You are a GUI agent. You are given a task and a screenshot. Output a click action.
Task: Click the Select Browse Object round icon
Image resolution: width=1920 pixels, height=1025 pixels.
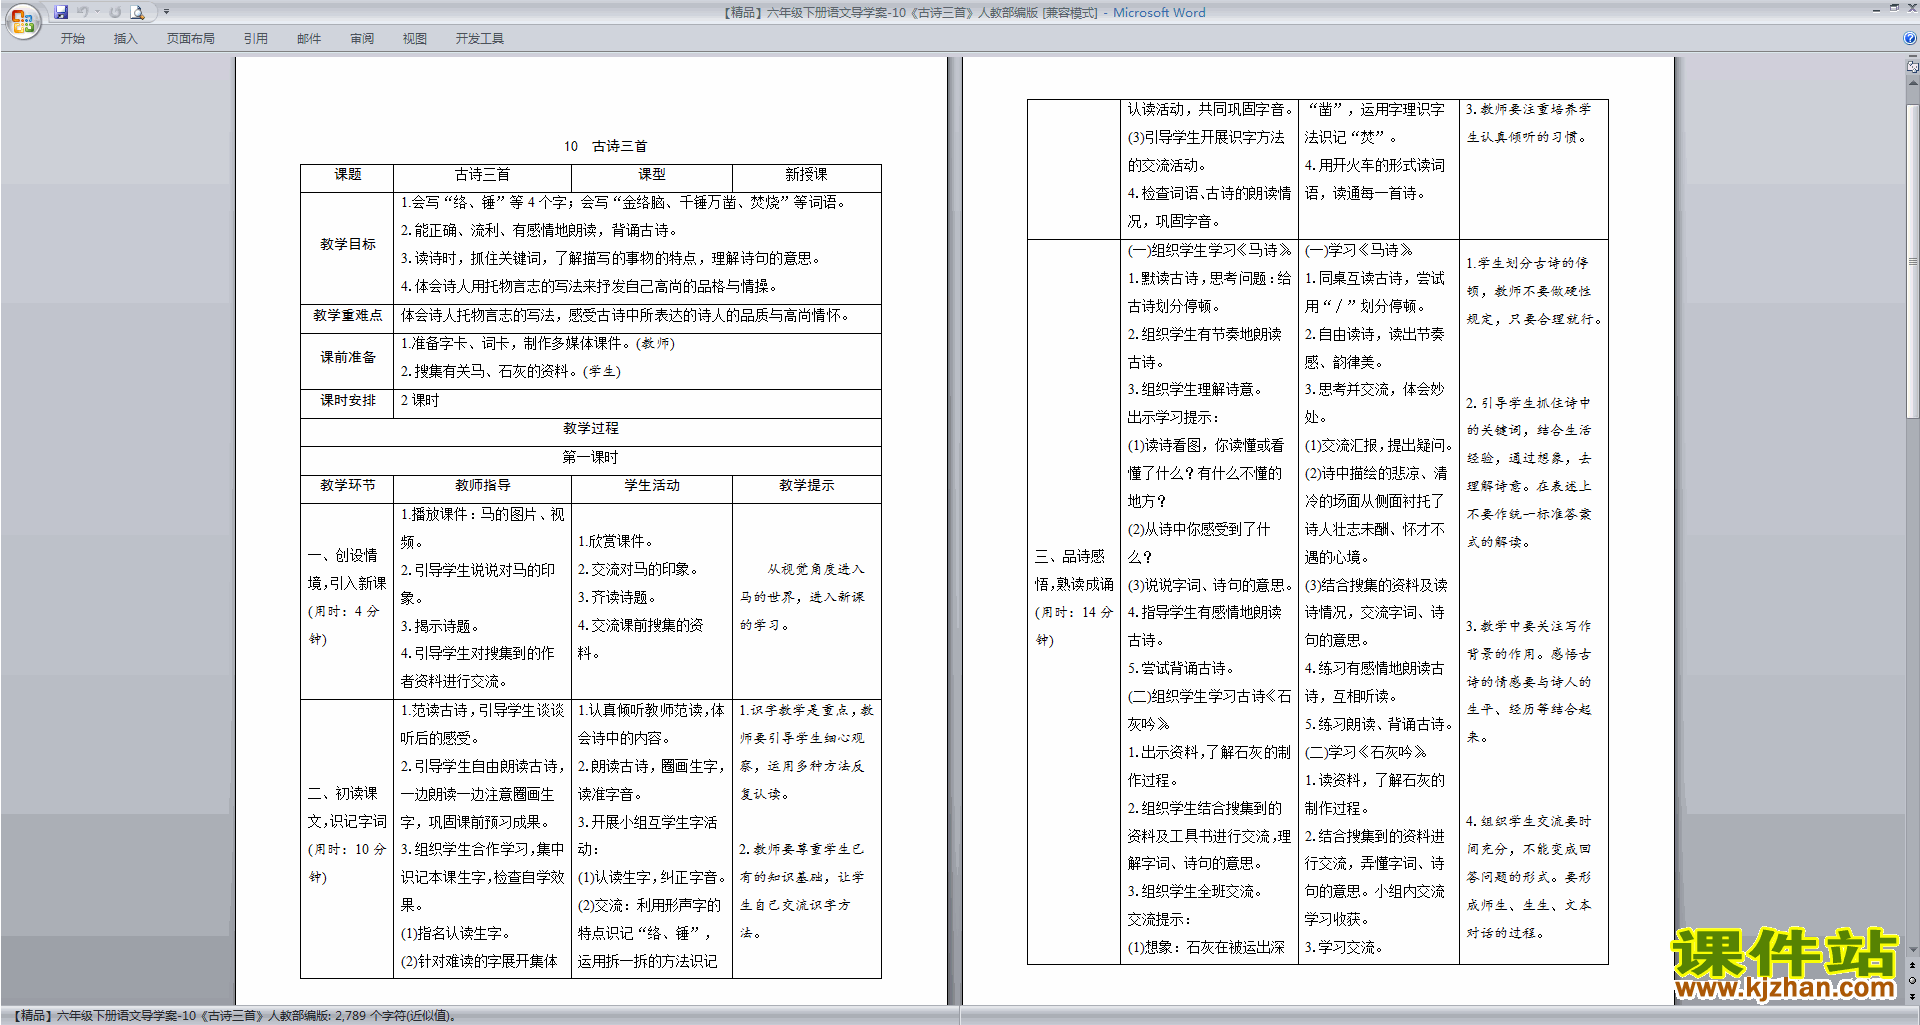(x=1912, y=981)
